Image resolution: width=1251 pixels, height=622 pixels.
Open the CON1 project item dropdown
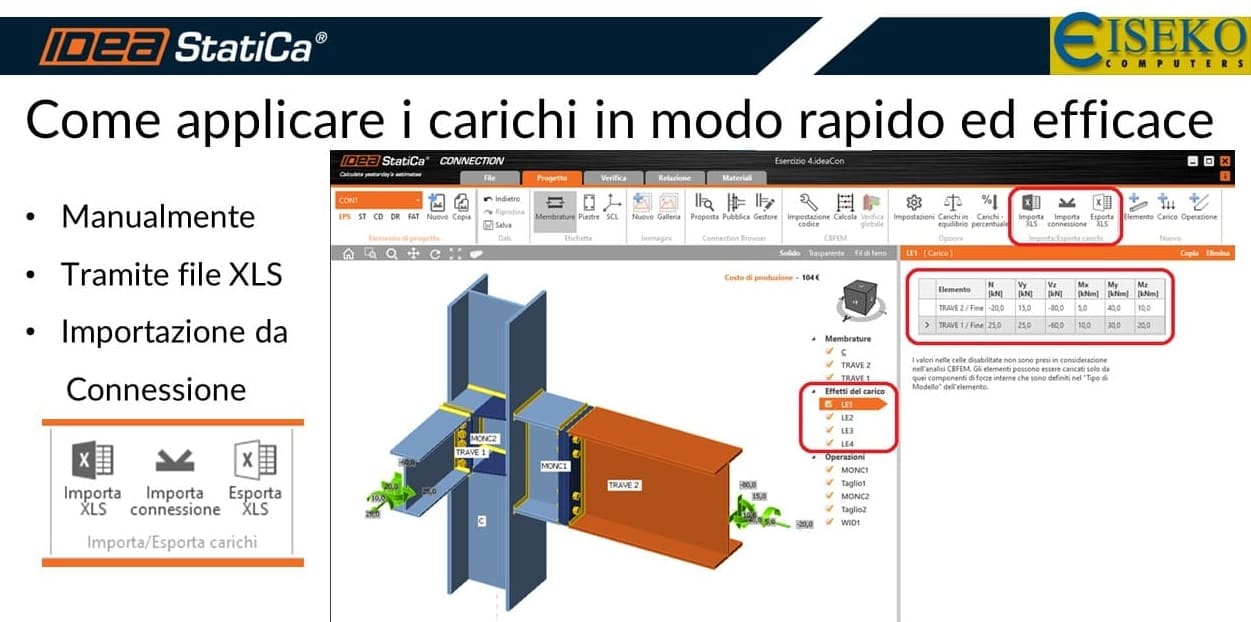(380, 200)
